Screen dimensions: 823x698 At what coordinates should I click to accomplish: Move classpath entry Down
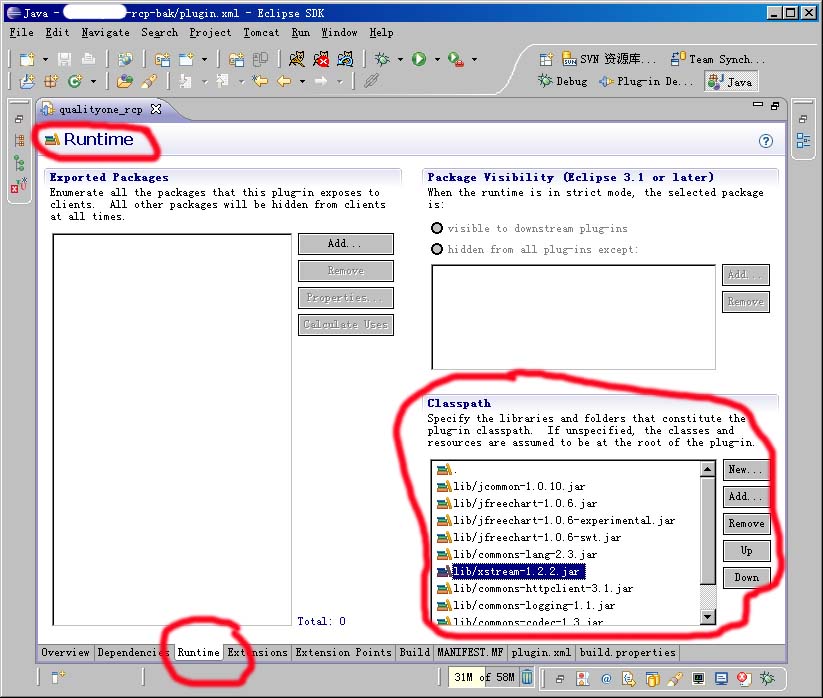tap(746, 578)
